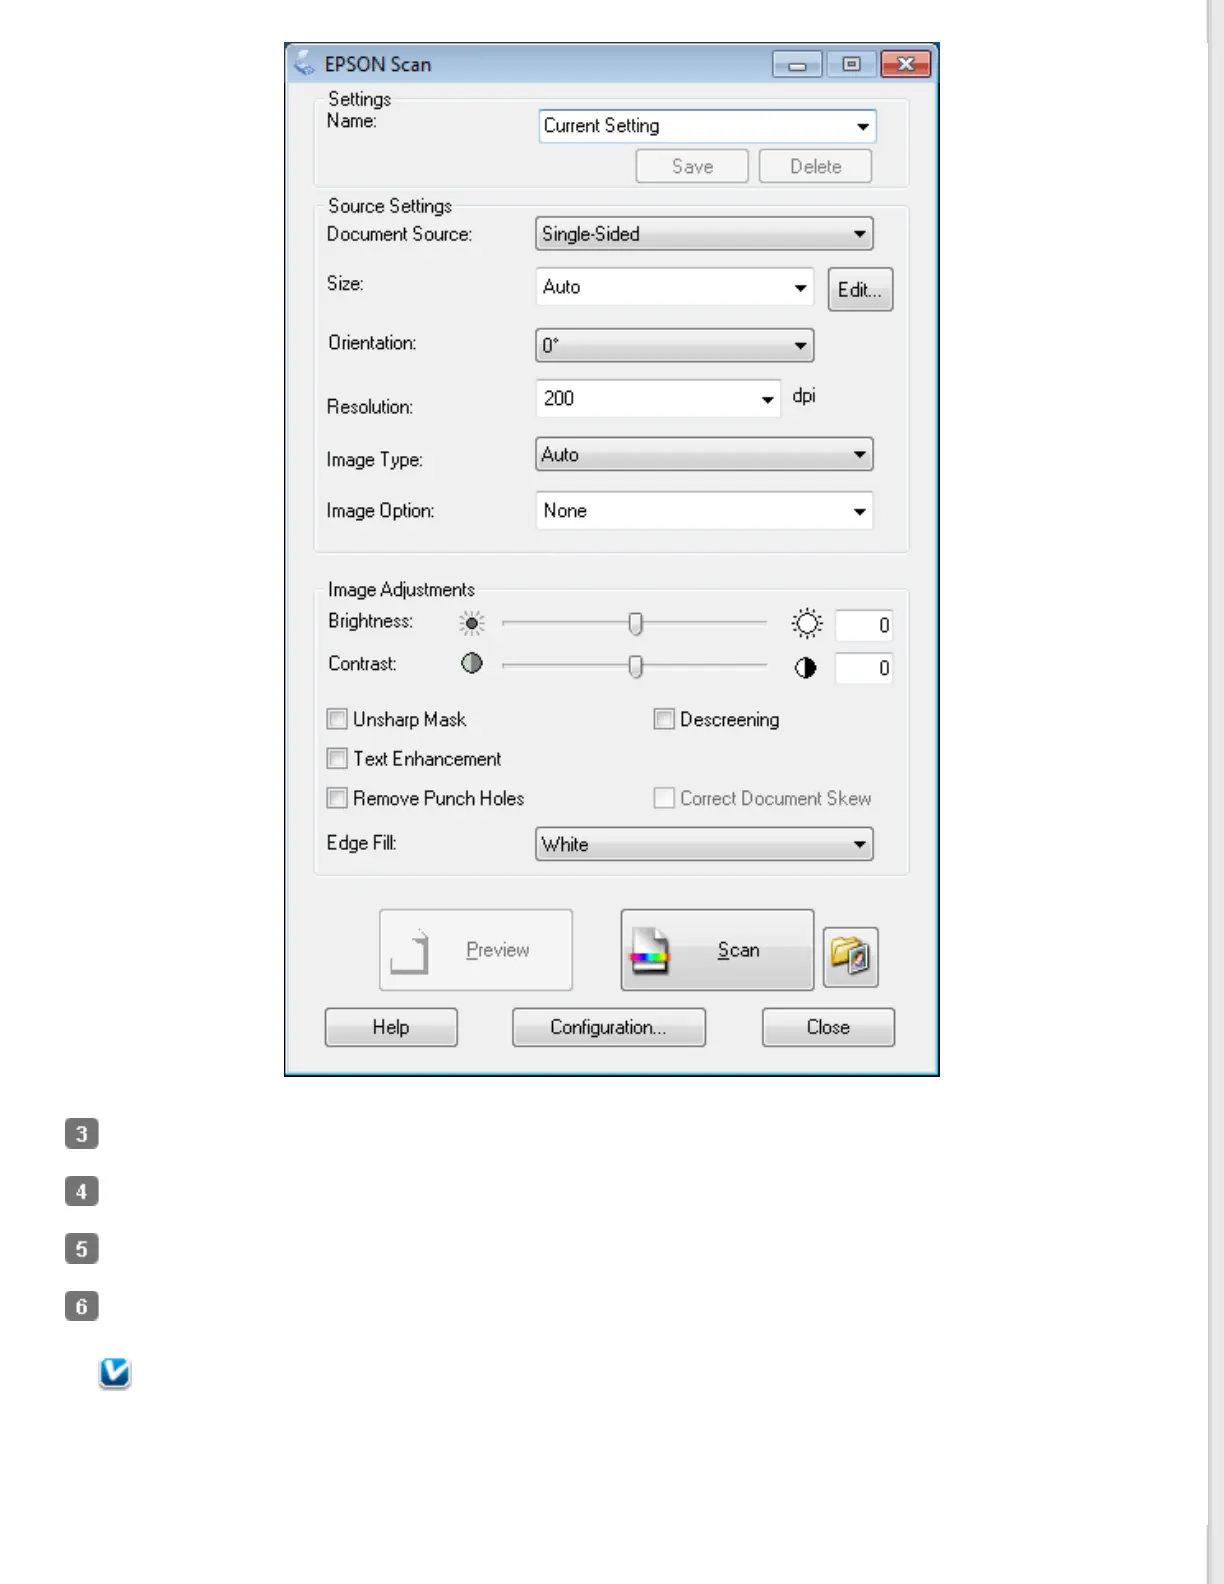Open the Settings Name dropdown
1224x1584 pixels.
(x=707, y=126)
